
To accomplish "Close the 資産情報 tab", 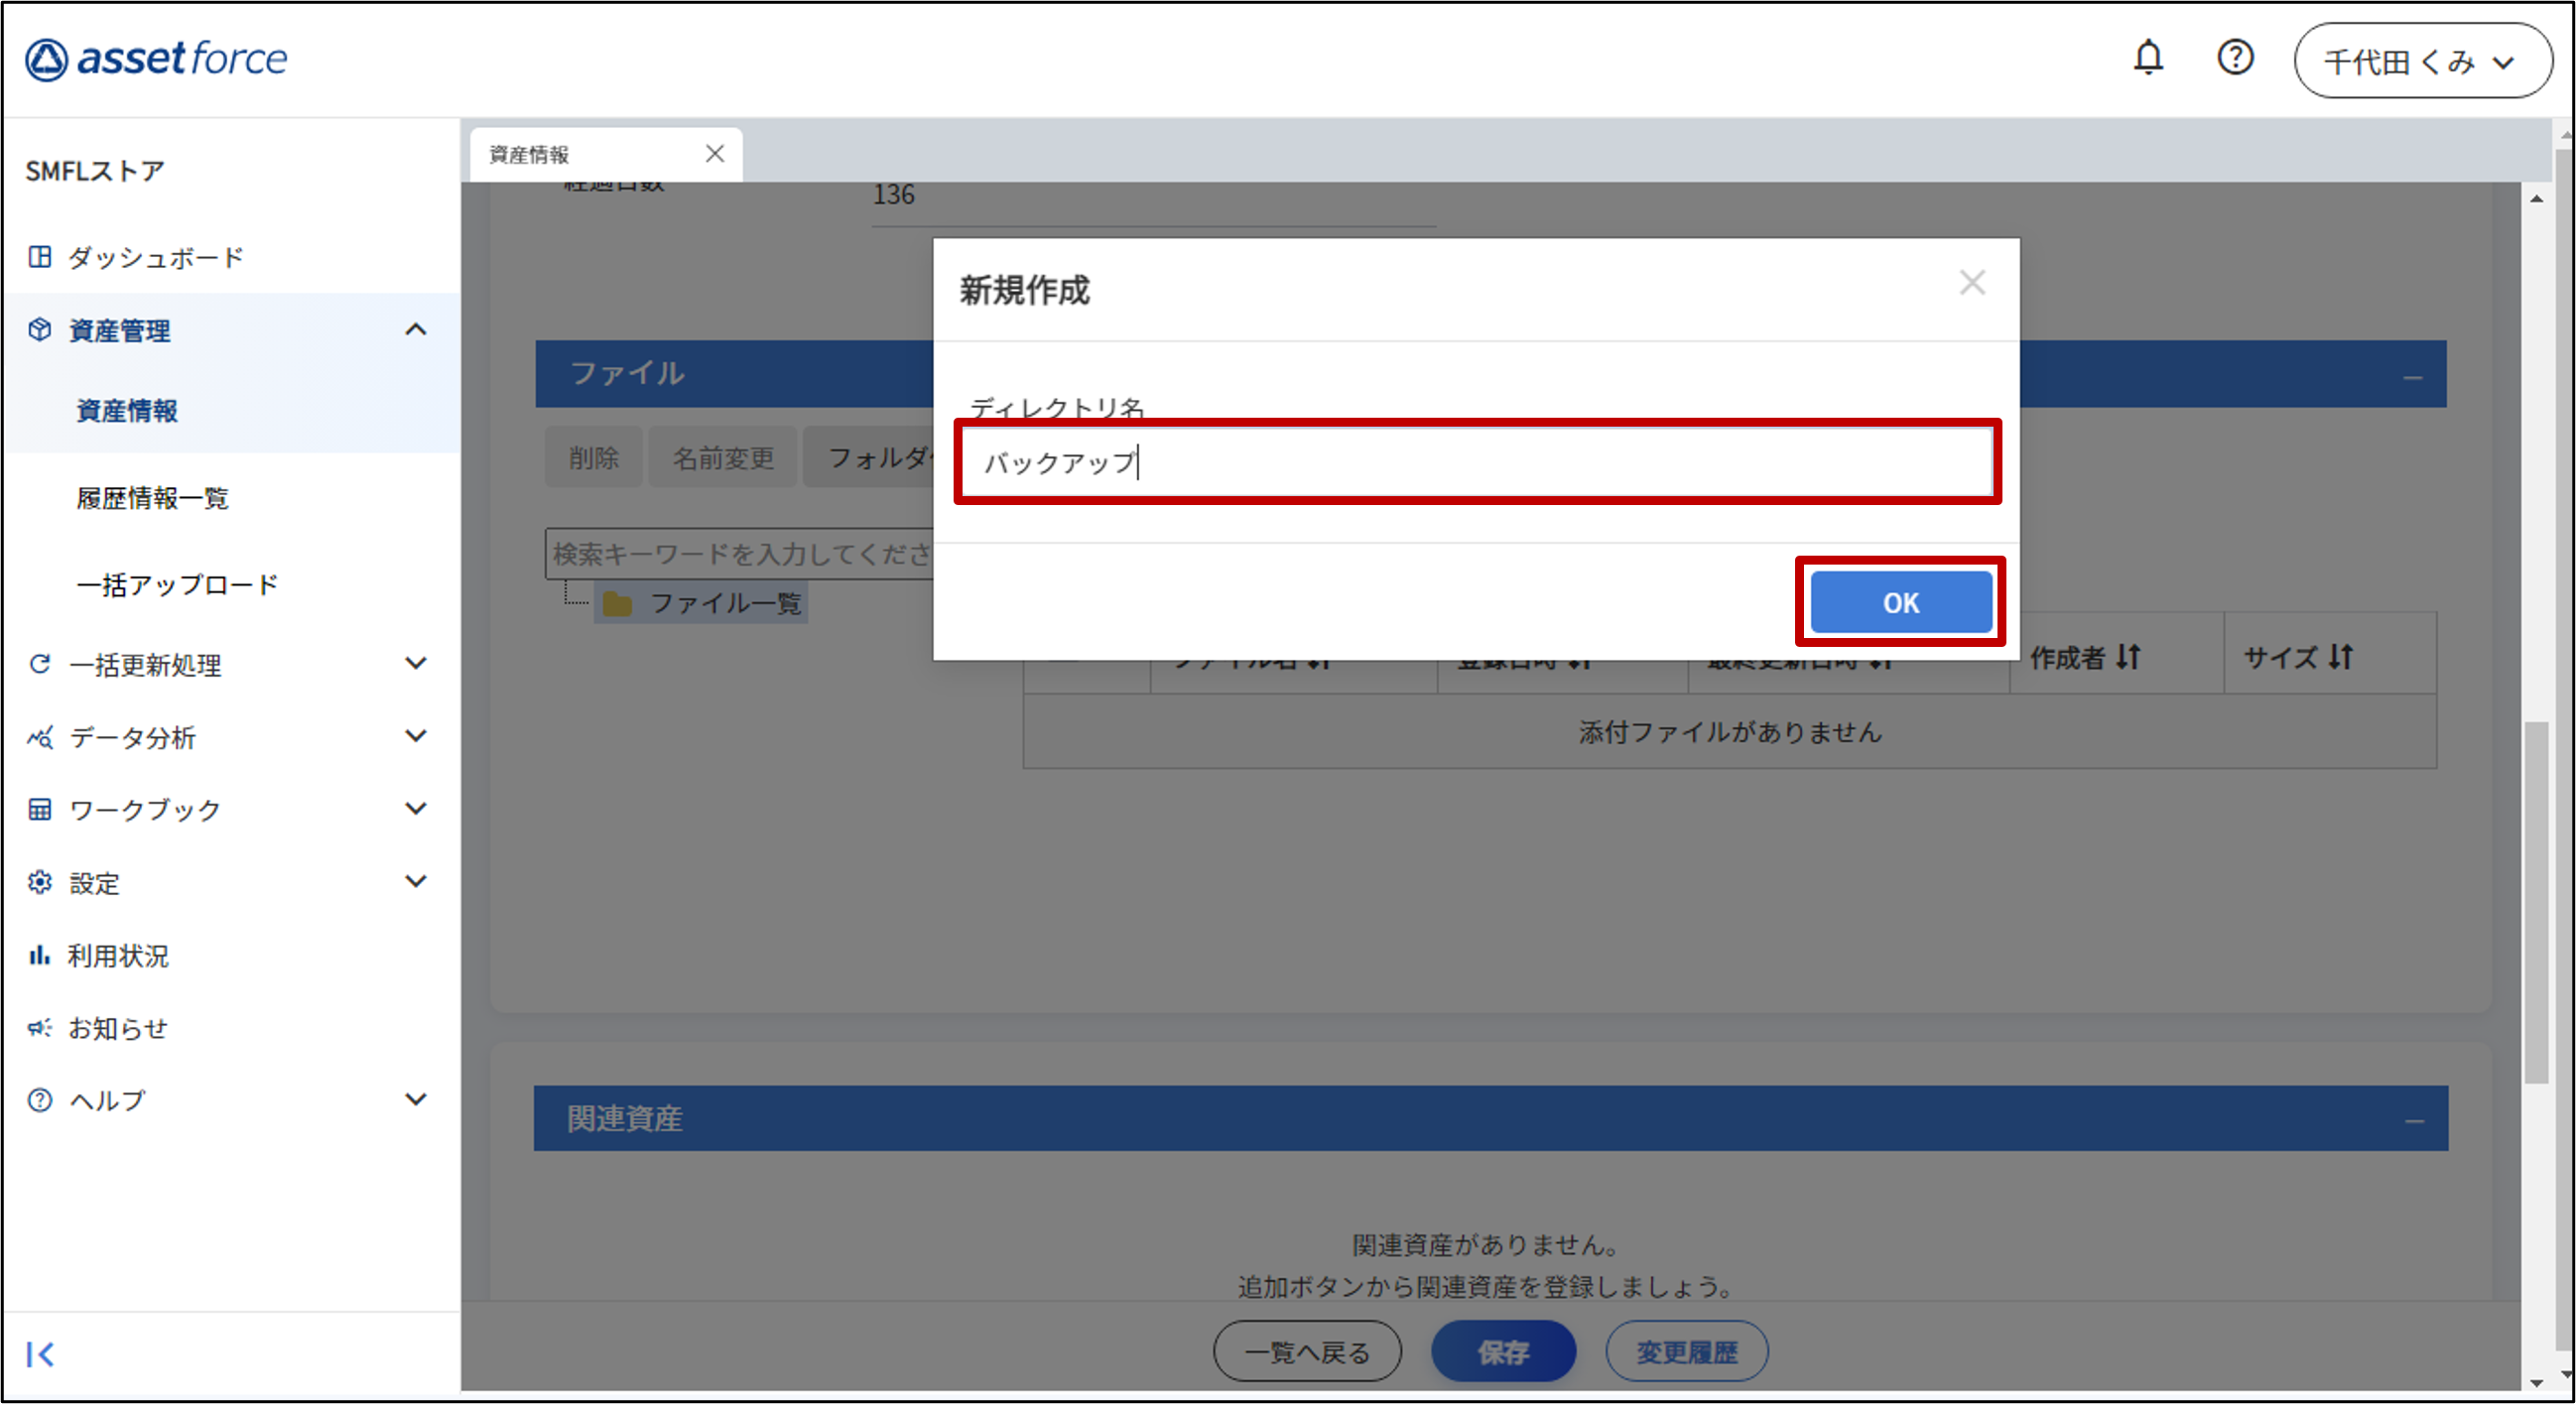I will pos(714,154).
